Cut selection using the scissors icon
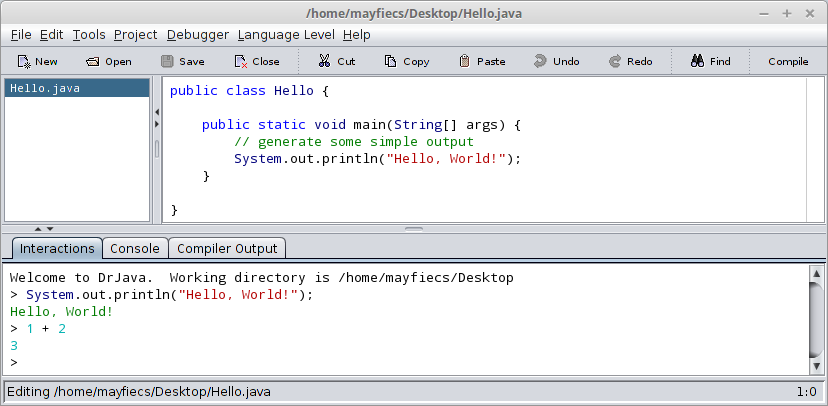828x406 pixels. coord(336,62)
